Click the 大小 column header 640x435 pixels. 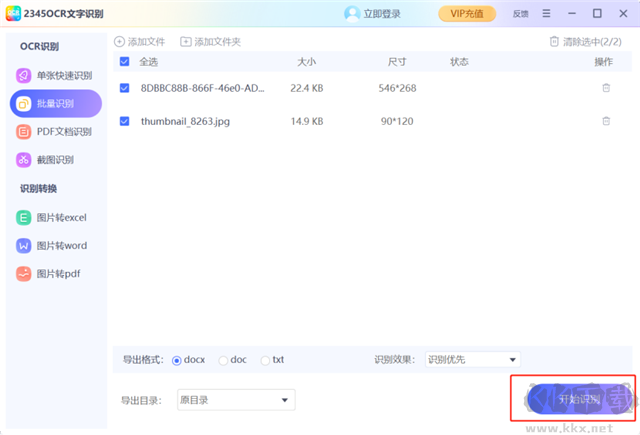tap(307, 62)
